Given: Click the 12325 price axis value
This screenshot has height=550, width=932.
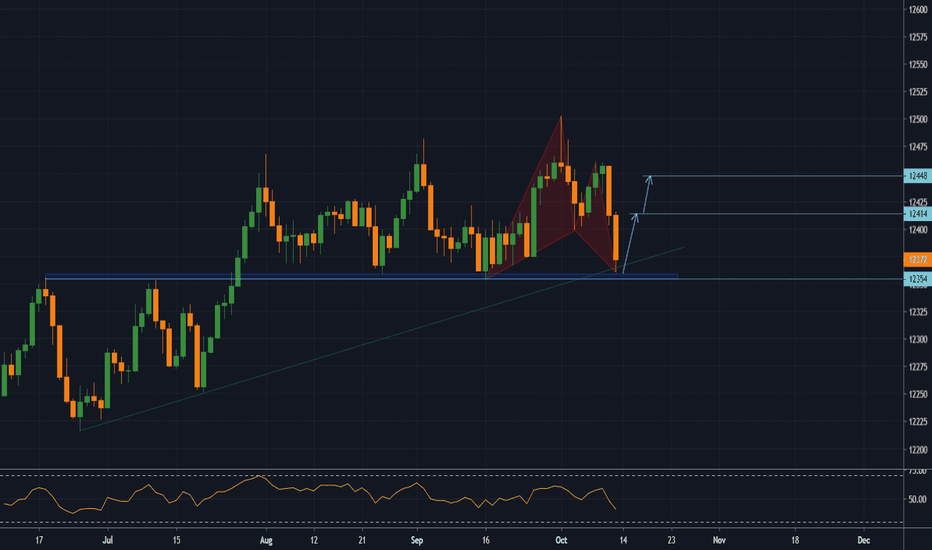Looking at the screenshot, I should coord(918,312).
